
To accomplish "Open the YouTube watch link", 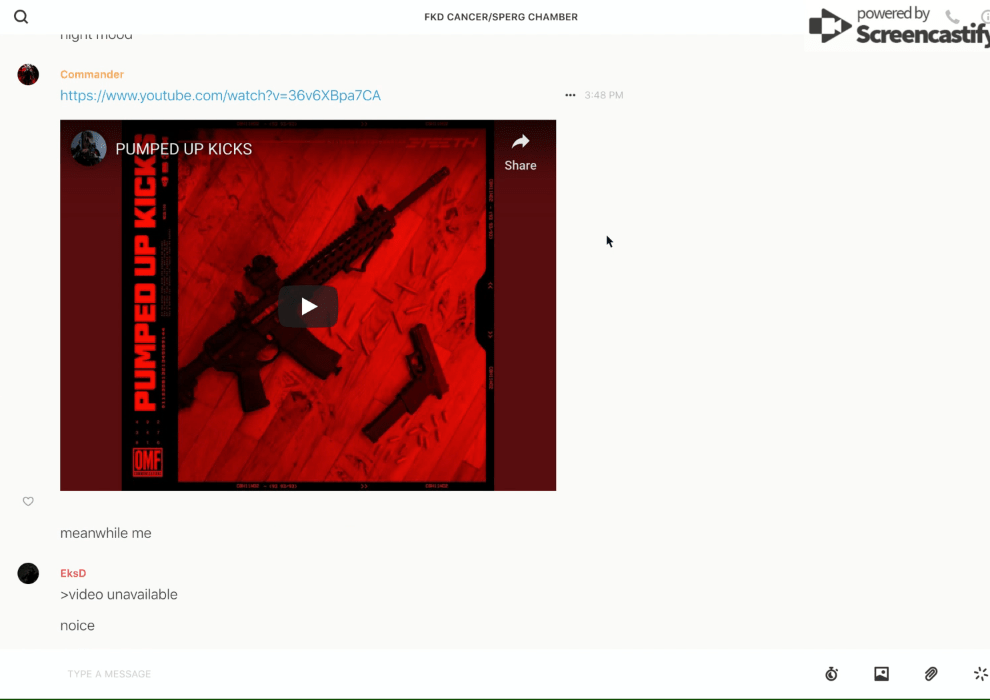I will click(x=220, y=96).
